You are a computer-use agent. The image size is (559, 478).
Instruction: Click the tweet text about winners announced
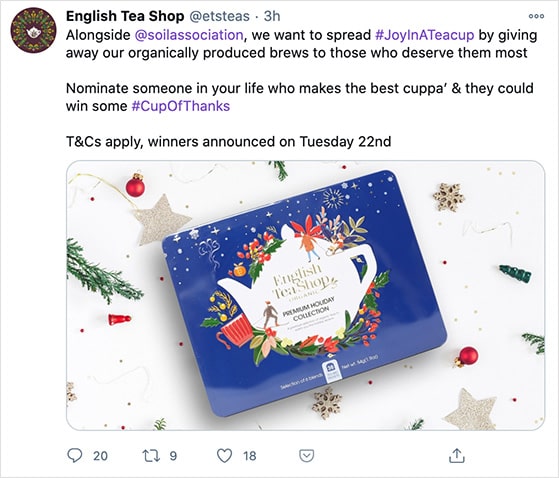[229, 142]
